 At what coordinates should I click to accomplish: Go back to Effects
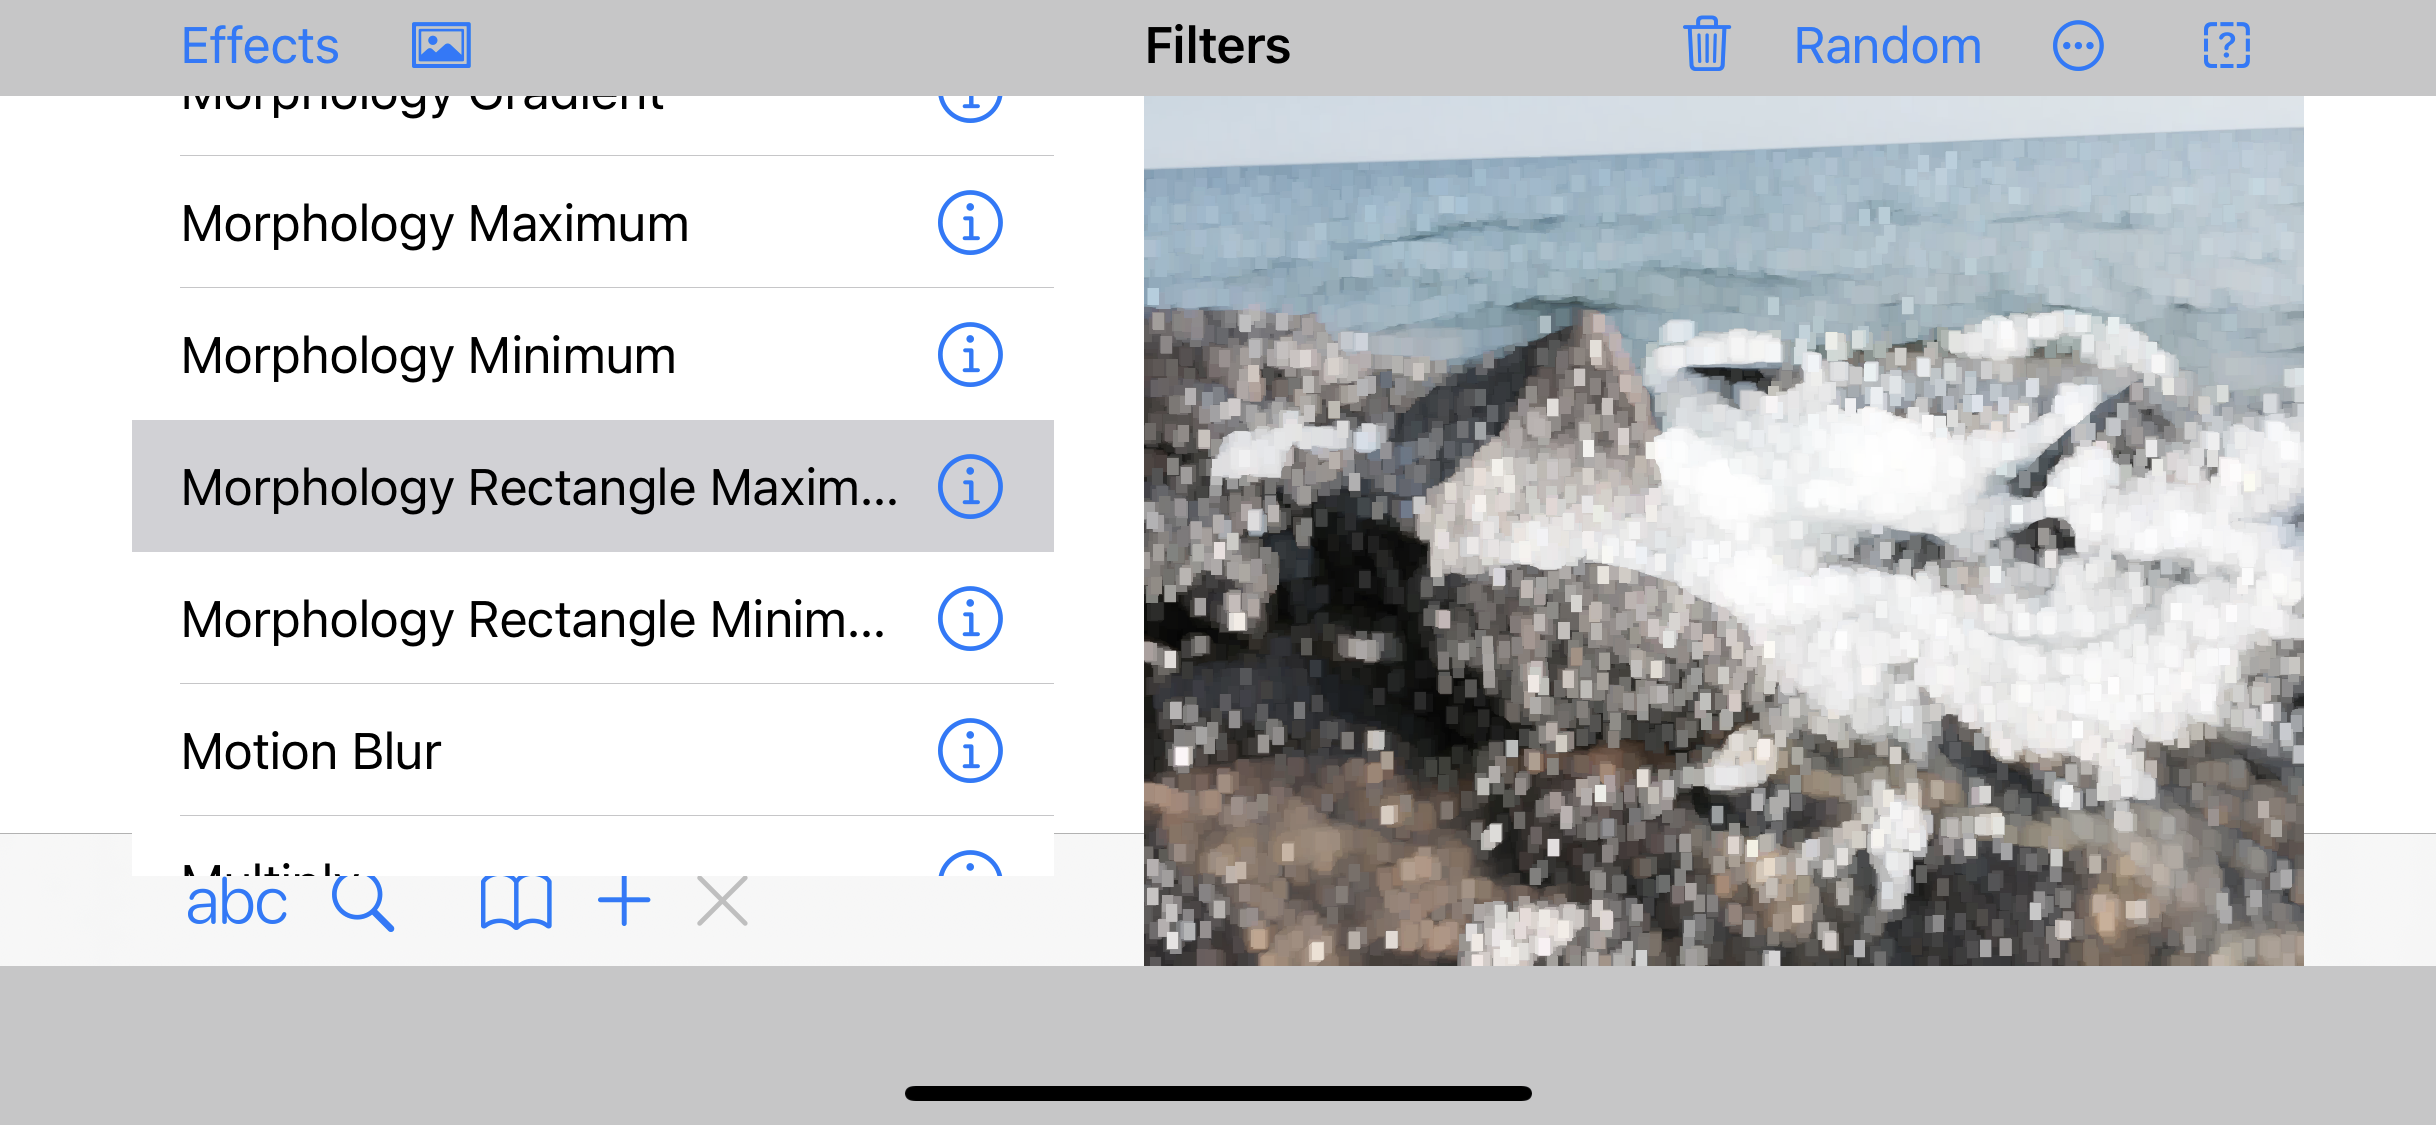pos(260,46)
